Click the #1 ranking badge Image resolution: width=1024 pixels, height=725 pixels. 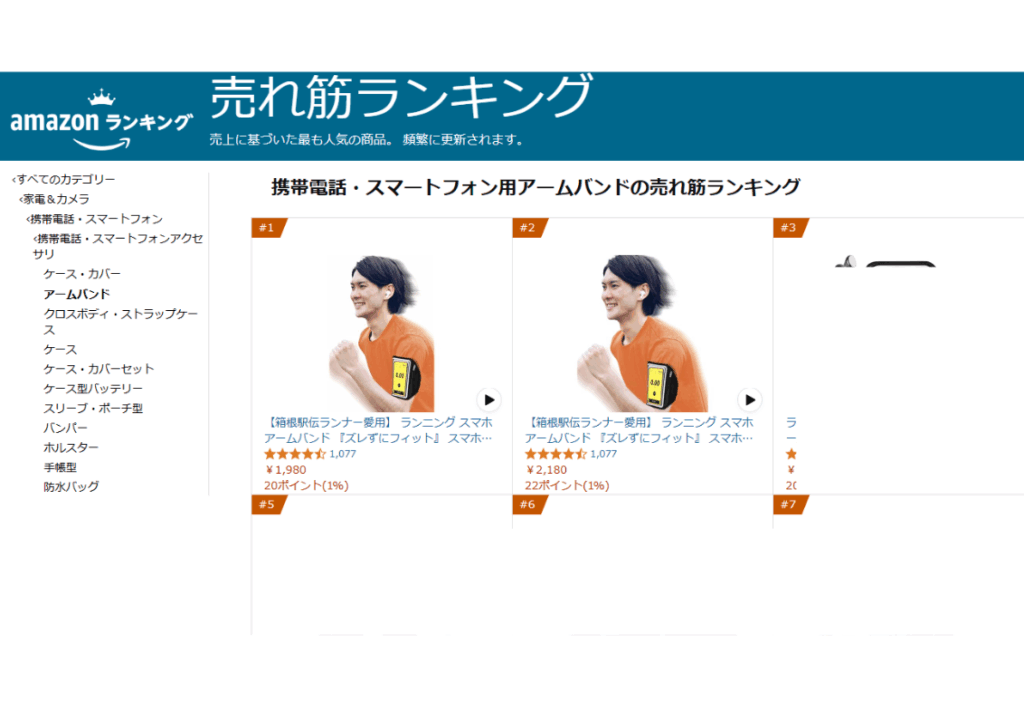[268, 228]
